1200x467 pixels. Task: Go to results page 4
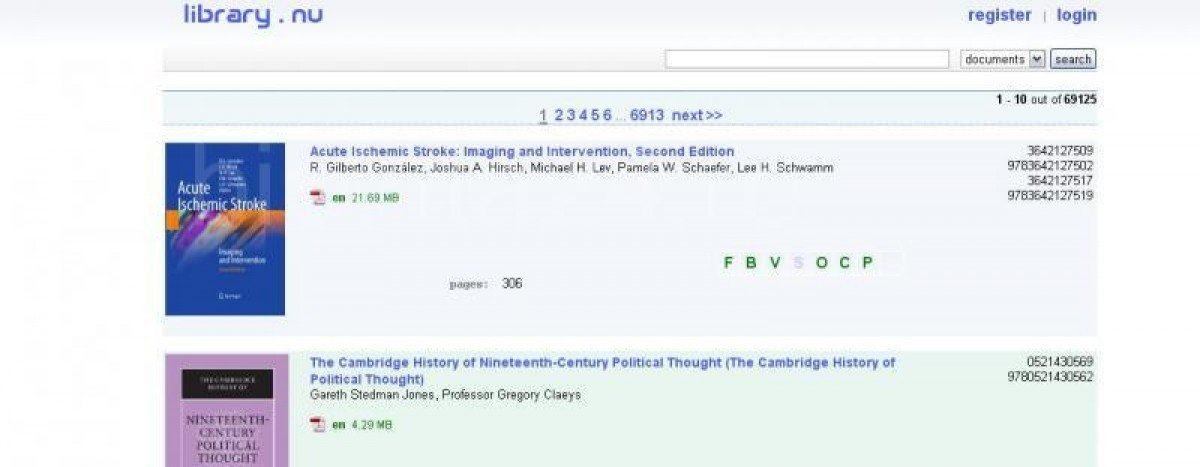583,115
